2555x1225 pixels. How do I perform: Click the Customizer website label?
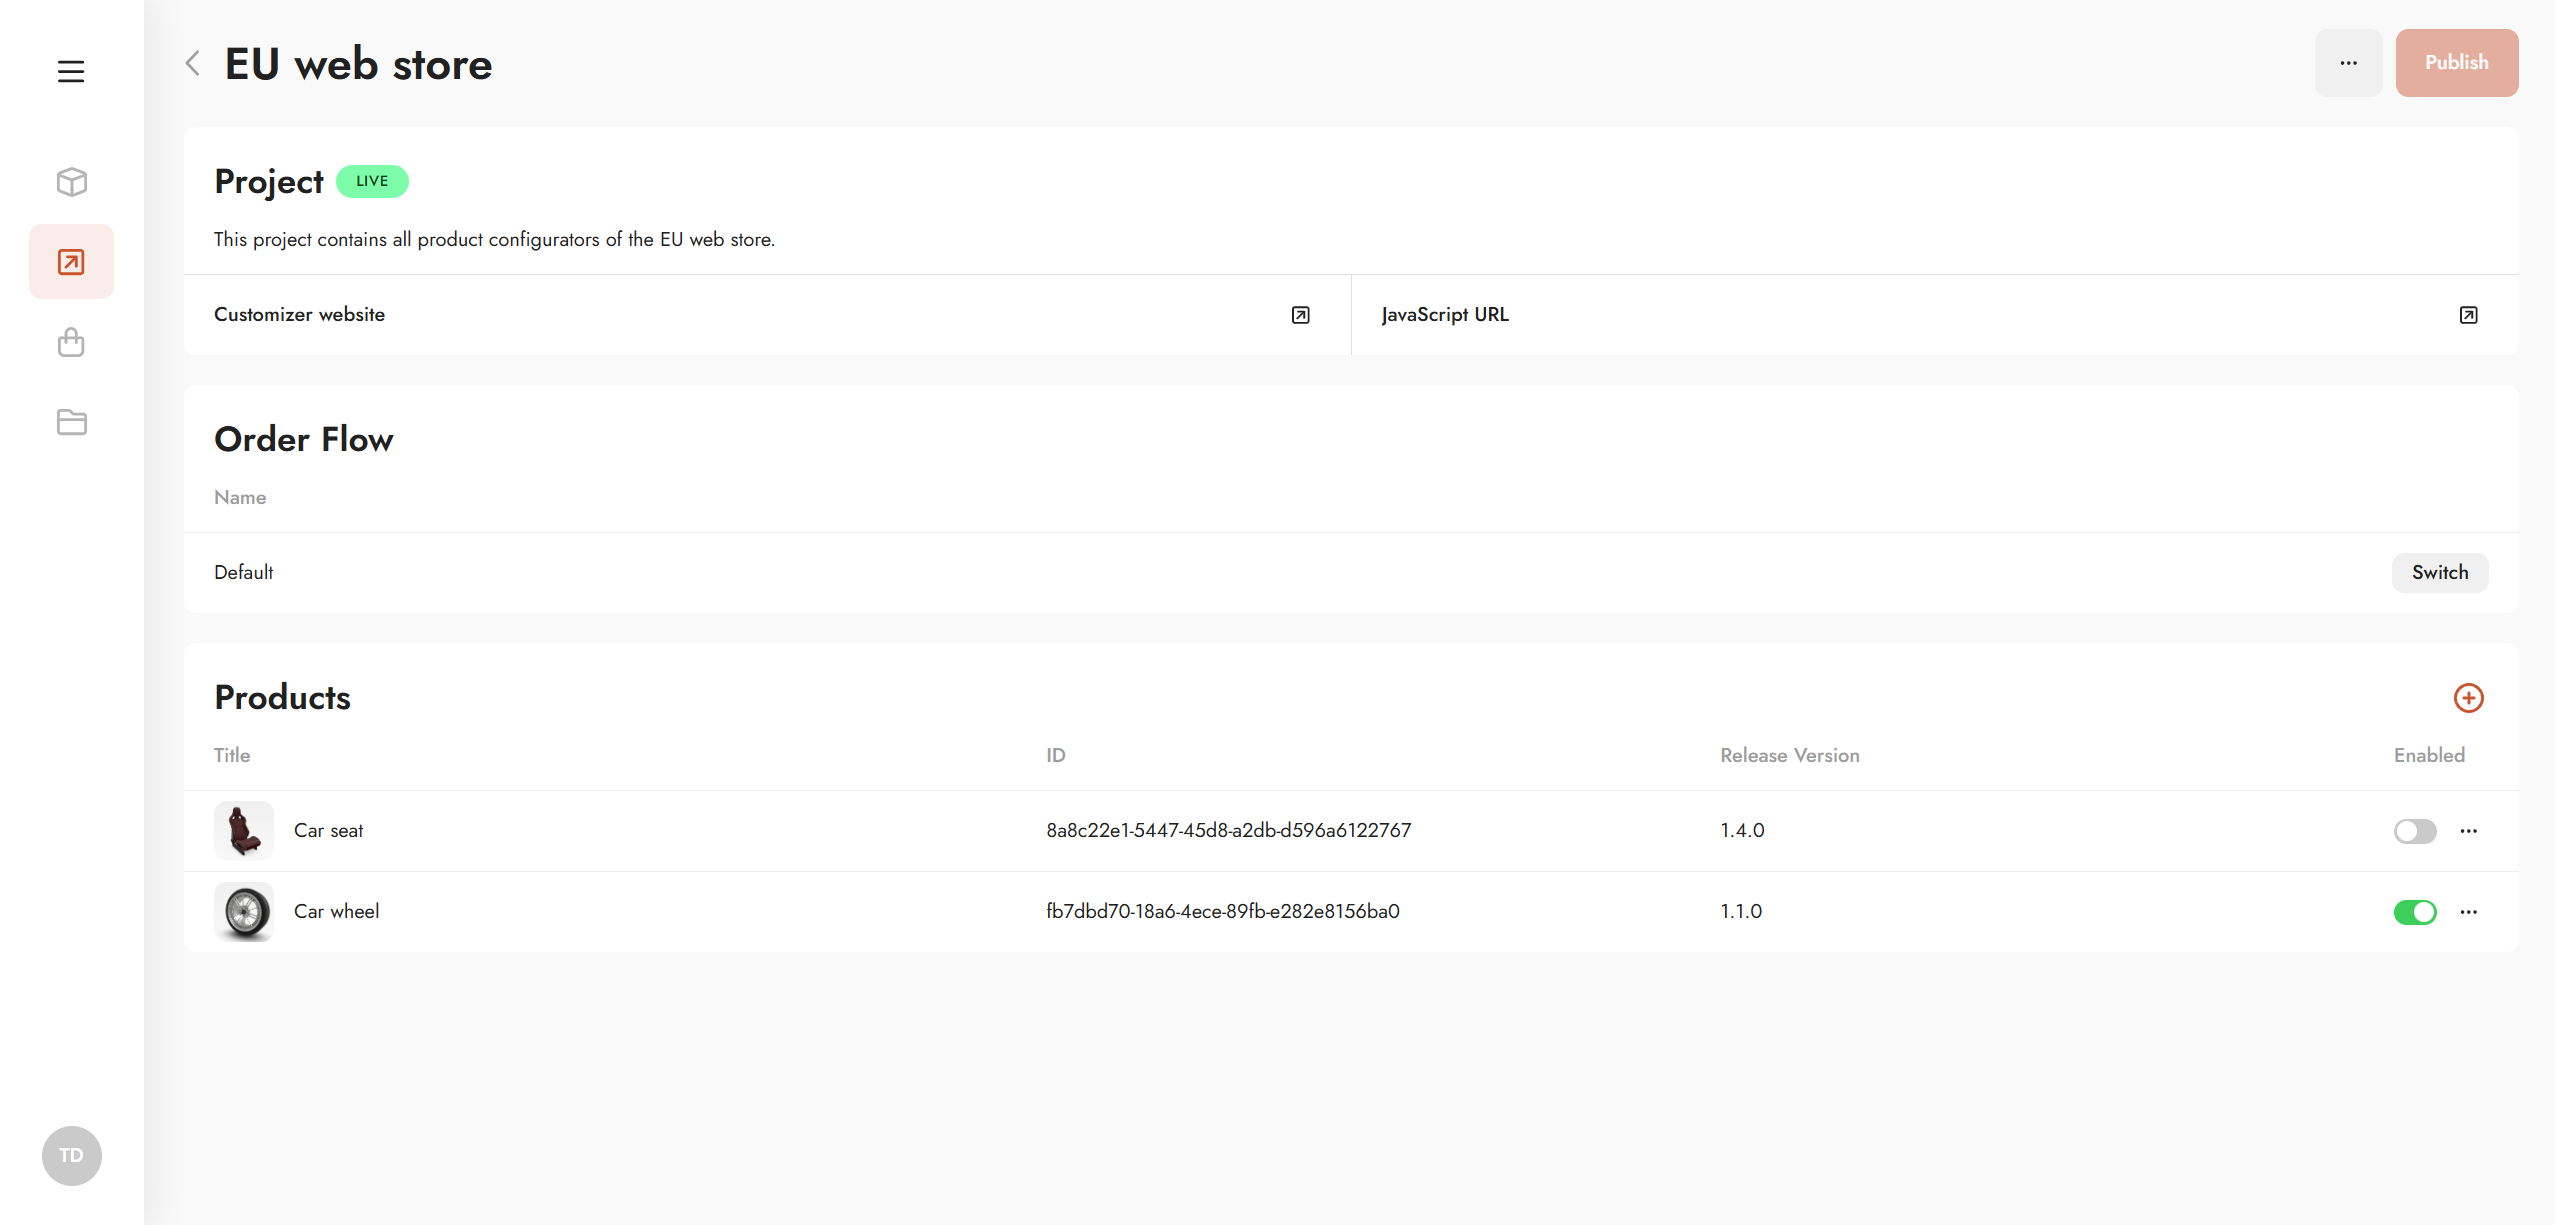299,315
